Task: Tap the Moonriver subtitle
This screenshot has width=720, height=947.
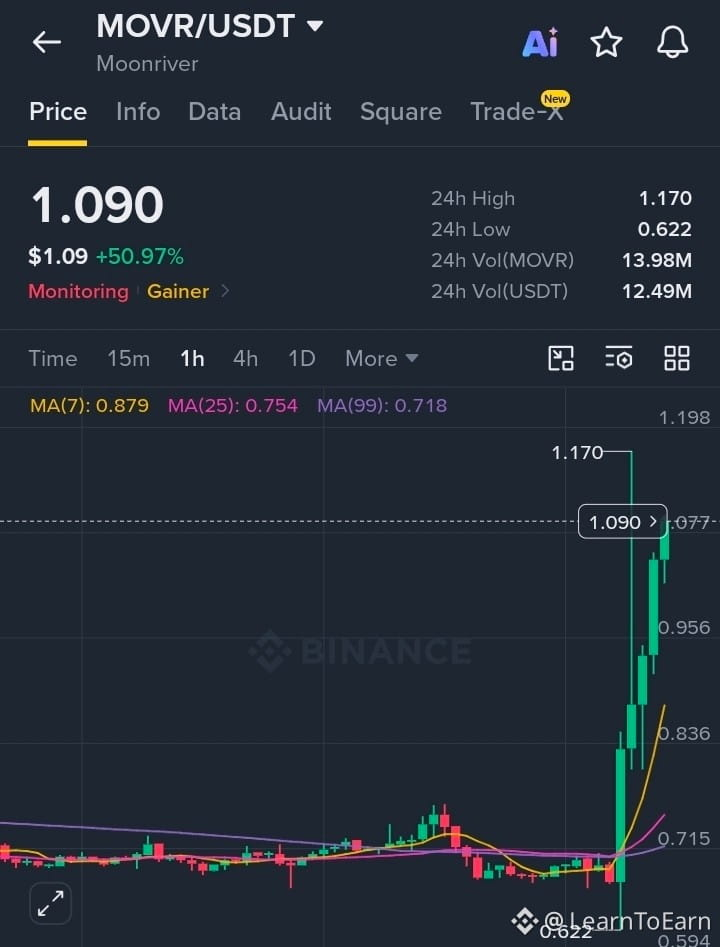Action: coord(147,64)
